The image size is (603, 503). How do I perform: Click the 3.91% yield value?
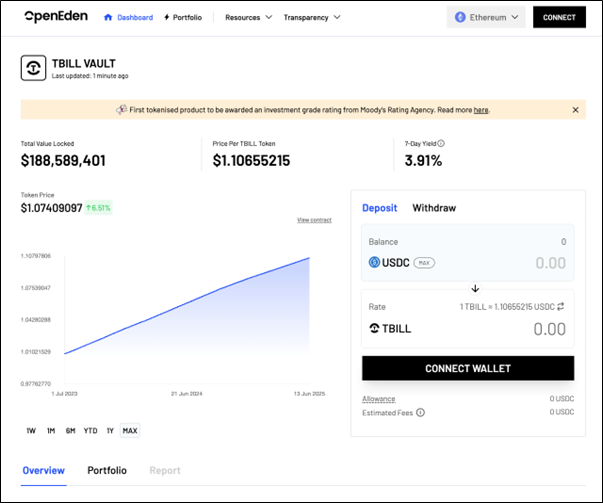(x=423, y=160)
